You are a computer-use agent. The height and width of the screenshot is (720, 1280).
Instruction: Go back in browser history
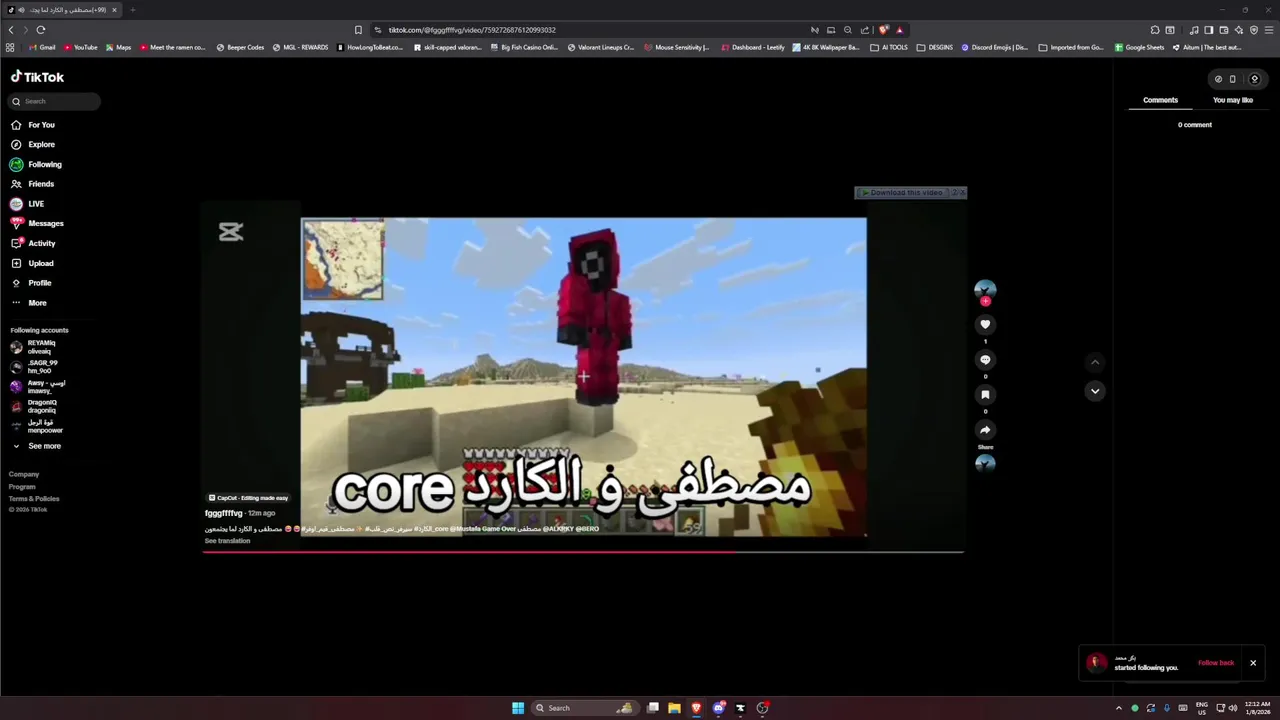click(11, 30)
